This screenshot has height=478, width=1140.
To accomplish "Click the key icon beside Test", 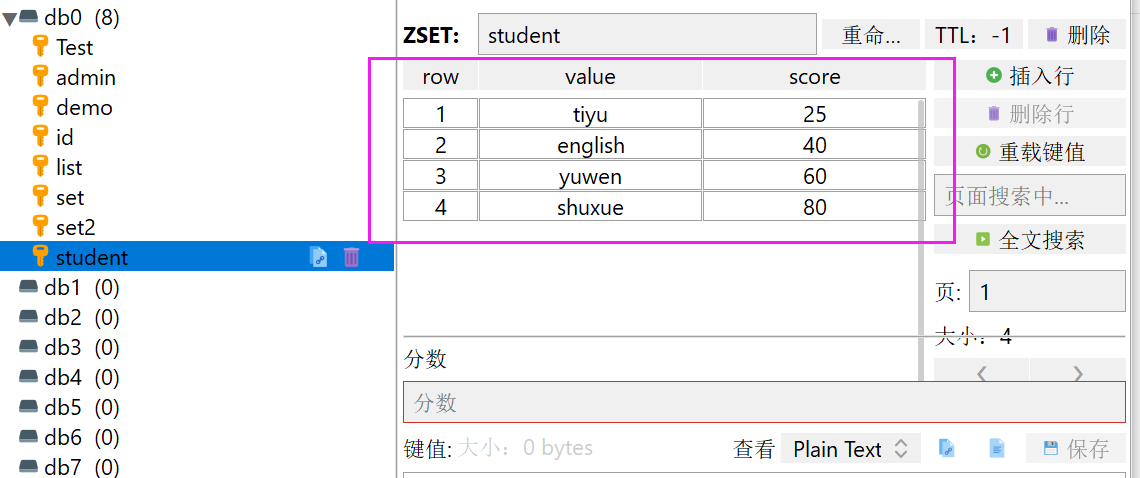I will pos(41,47).
